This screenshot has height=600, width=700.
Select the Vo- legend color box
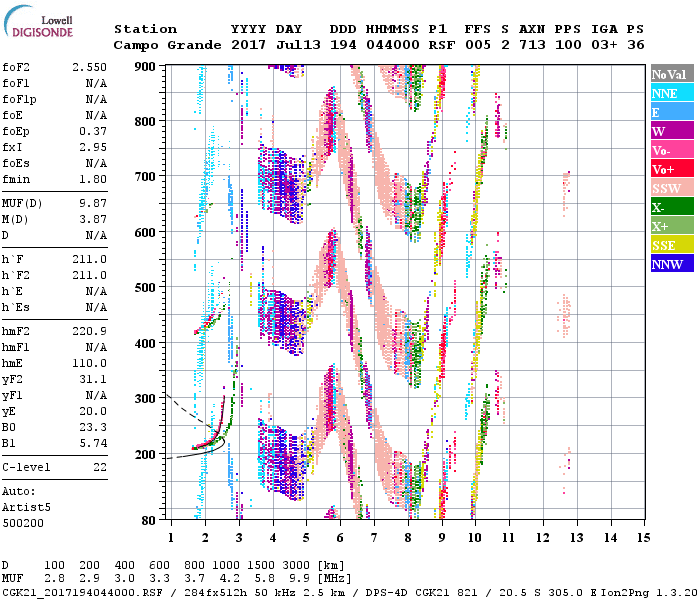[672, 151]
